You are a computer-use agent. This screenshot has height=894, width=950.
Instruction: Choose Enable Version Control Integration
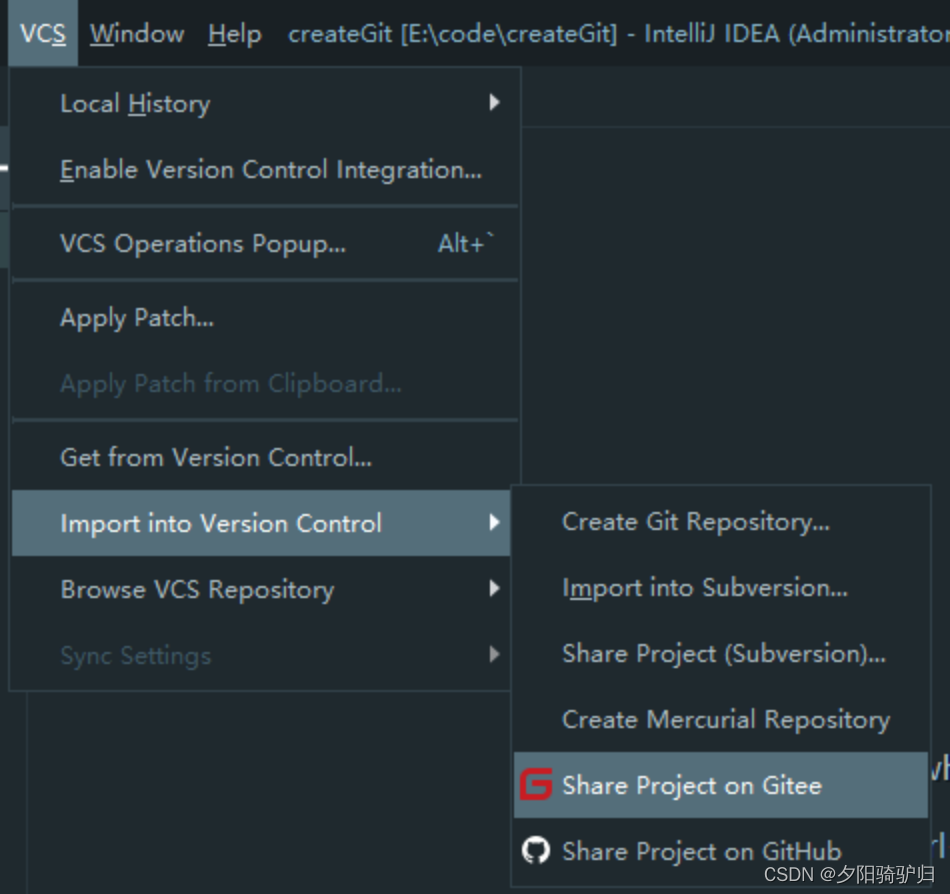point(265,170)
